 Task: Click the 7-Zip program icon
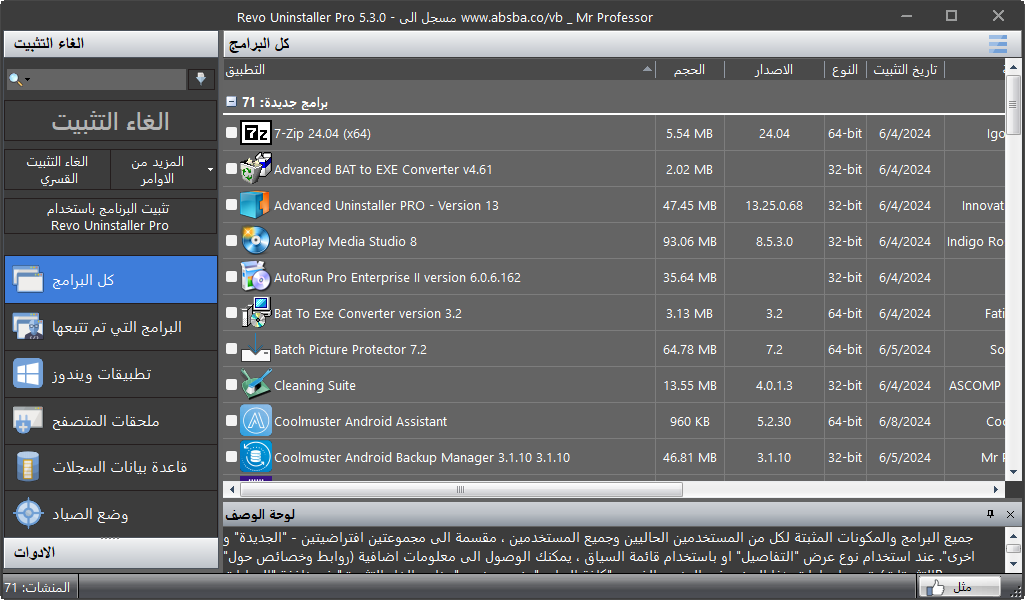pyautogui.click(x=257, y=133)
